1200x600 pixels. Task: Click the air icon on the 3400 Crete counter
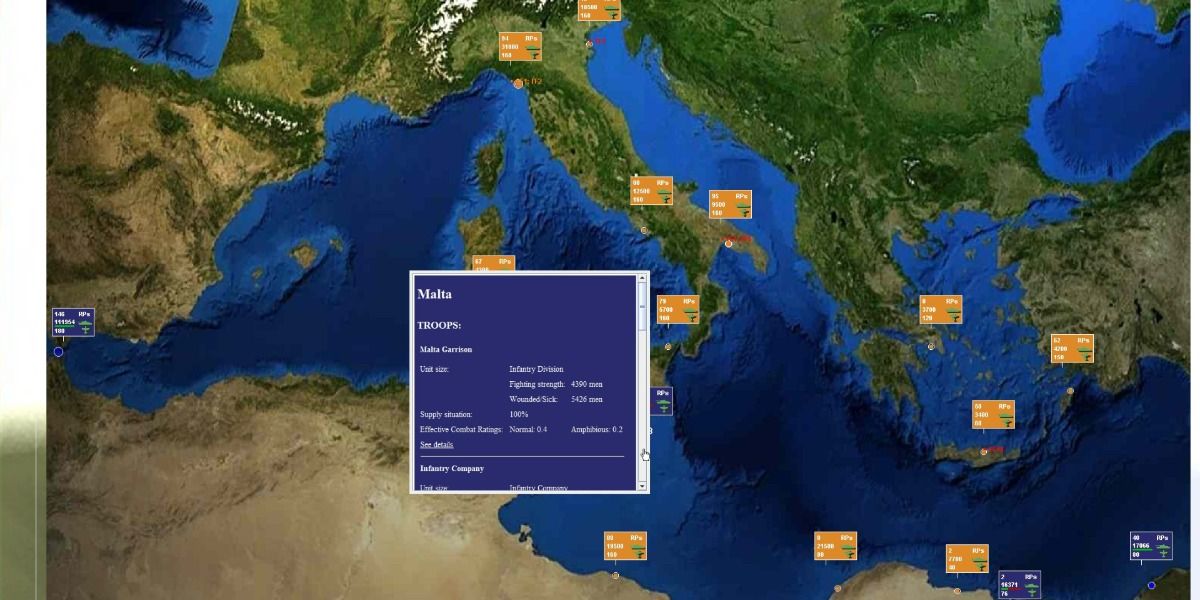(x=1008, y=422)
